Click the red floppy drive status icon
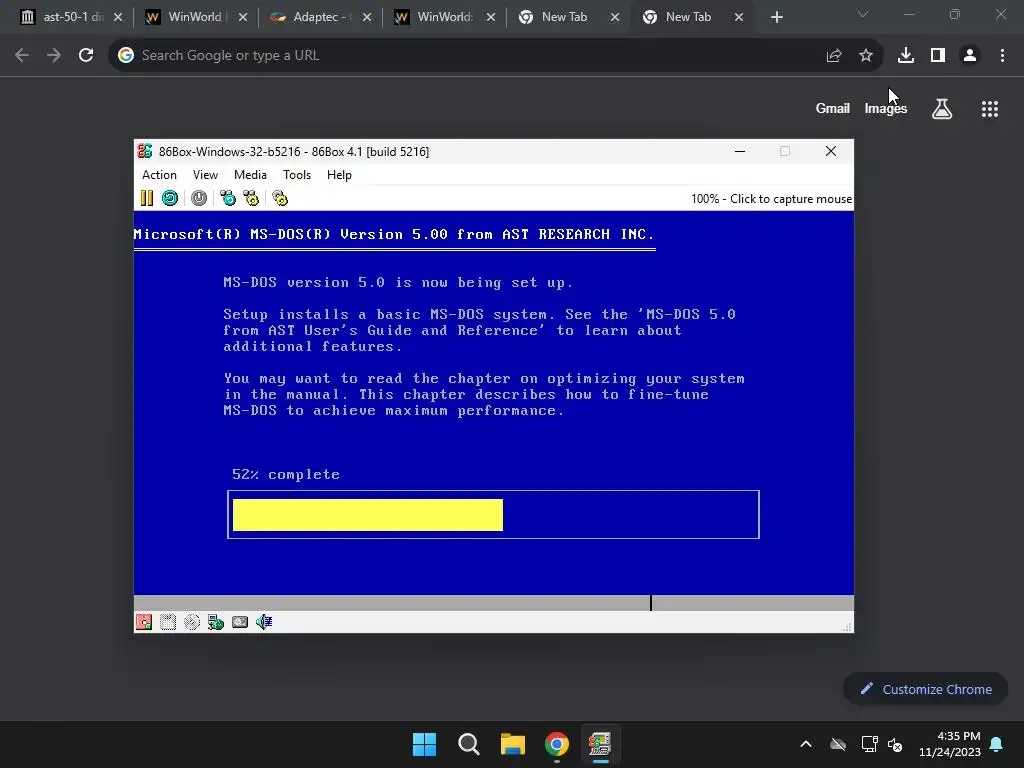The width and height of the screenshot is (1024, 768). tap(144, 622)
